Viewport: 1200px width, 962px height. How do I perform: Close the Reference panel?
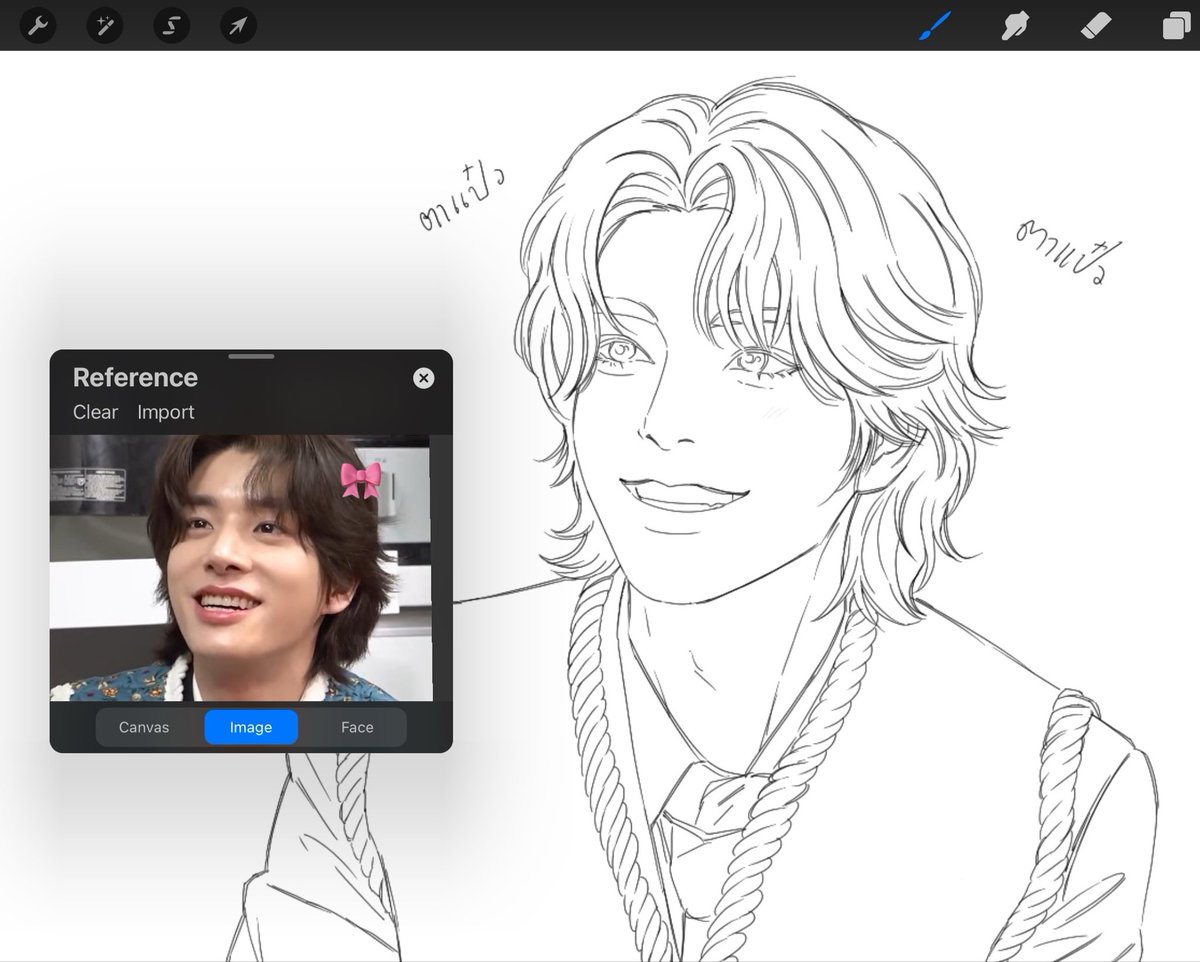[424, 378]
